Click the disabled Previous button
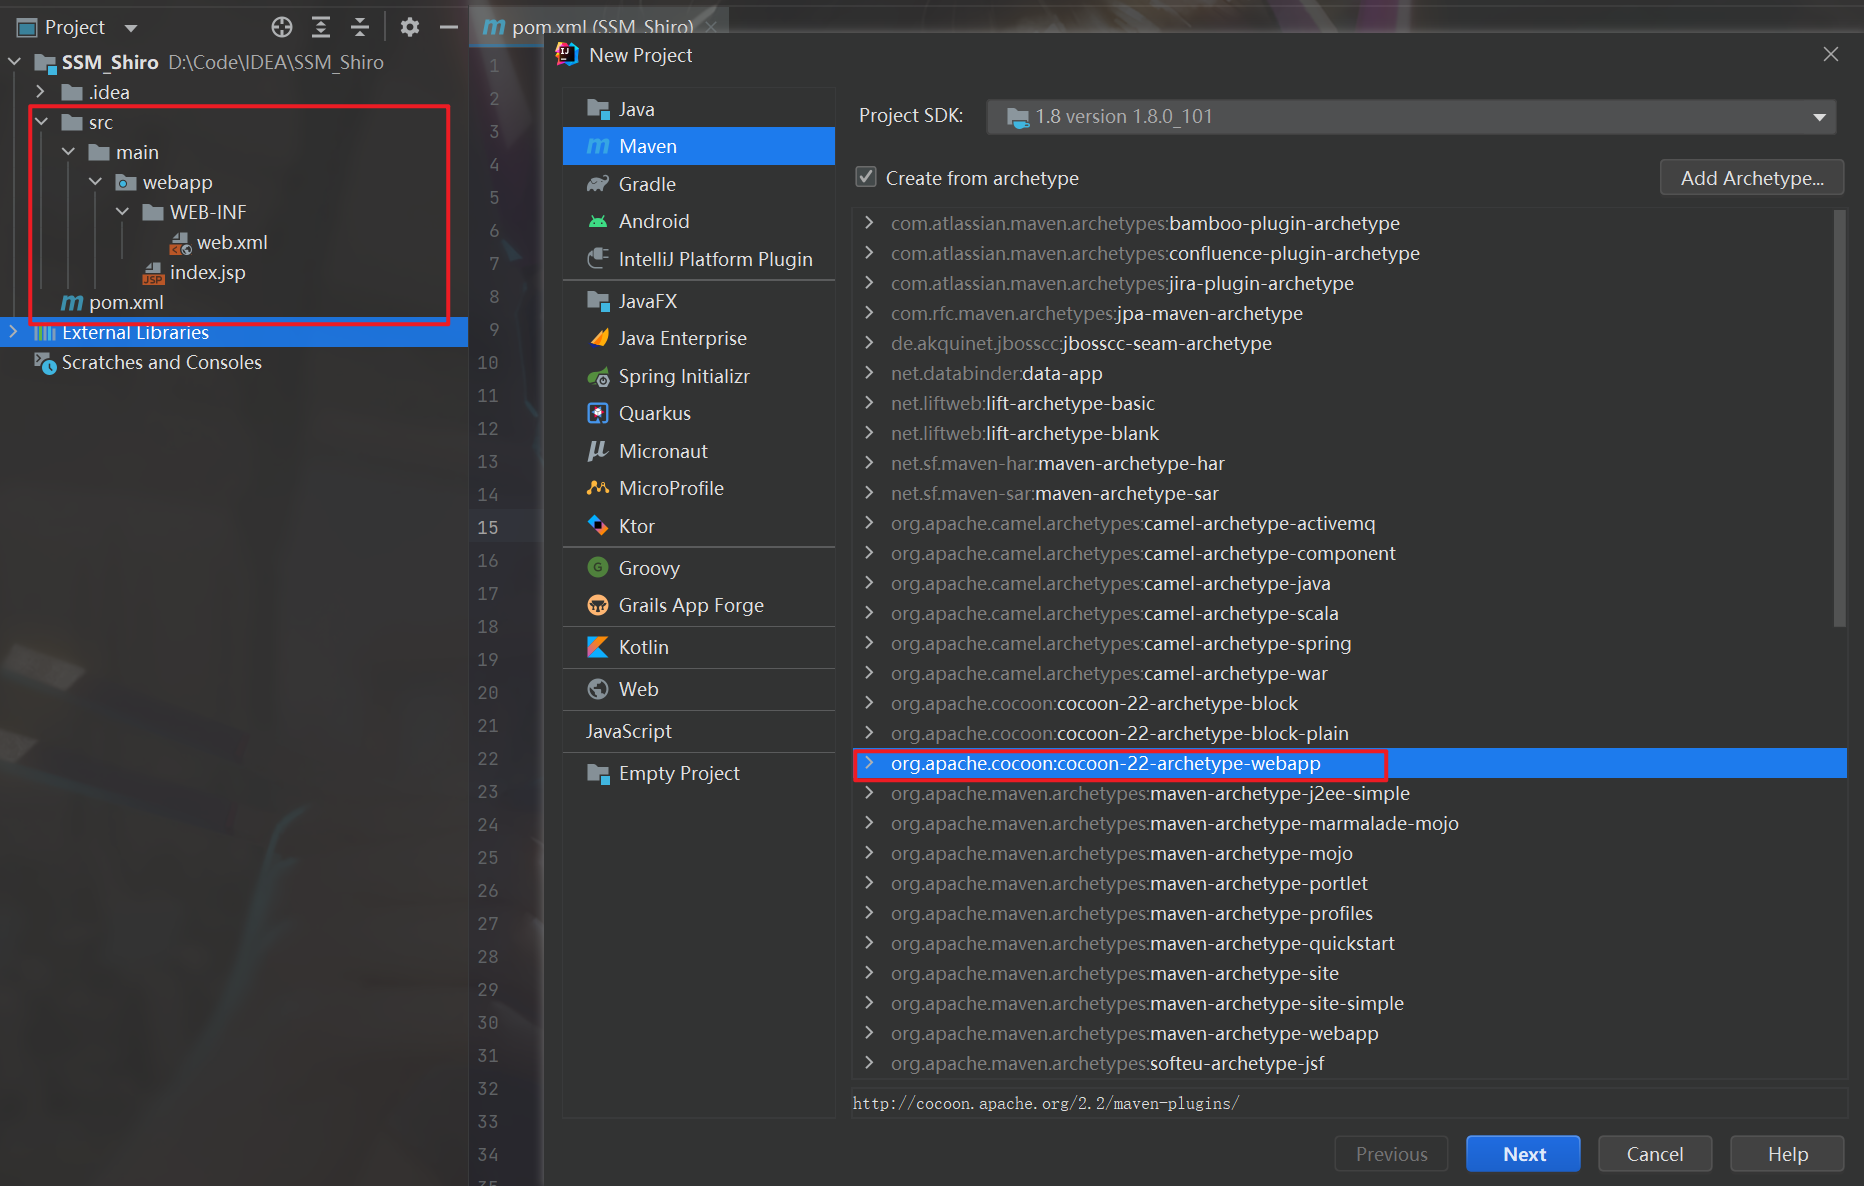 pos(1391,1154)
